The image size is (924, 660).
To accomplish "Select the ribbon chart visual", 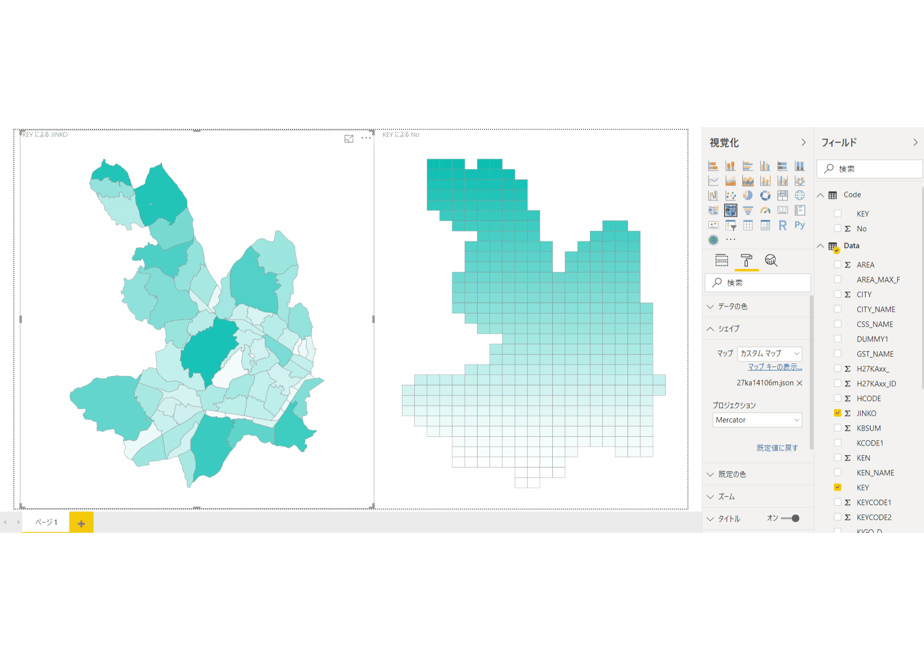I will tap(800, 180).
